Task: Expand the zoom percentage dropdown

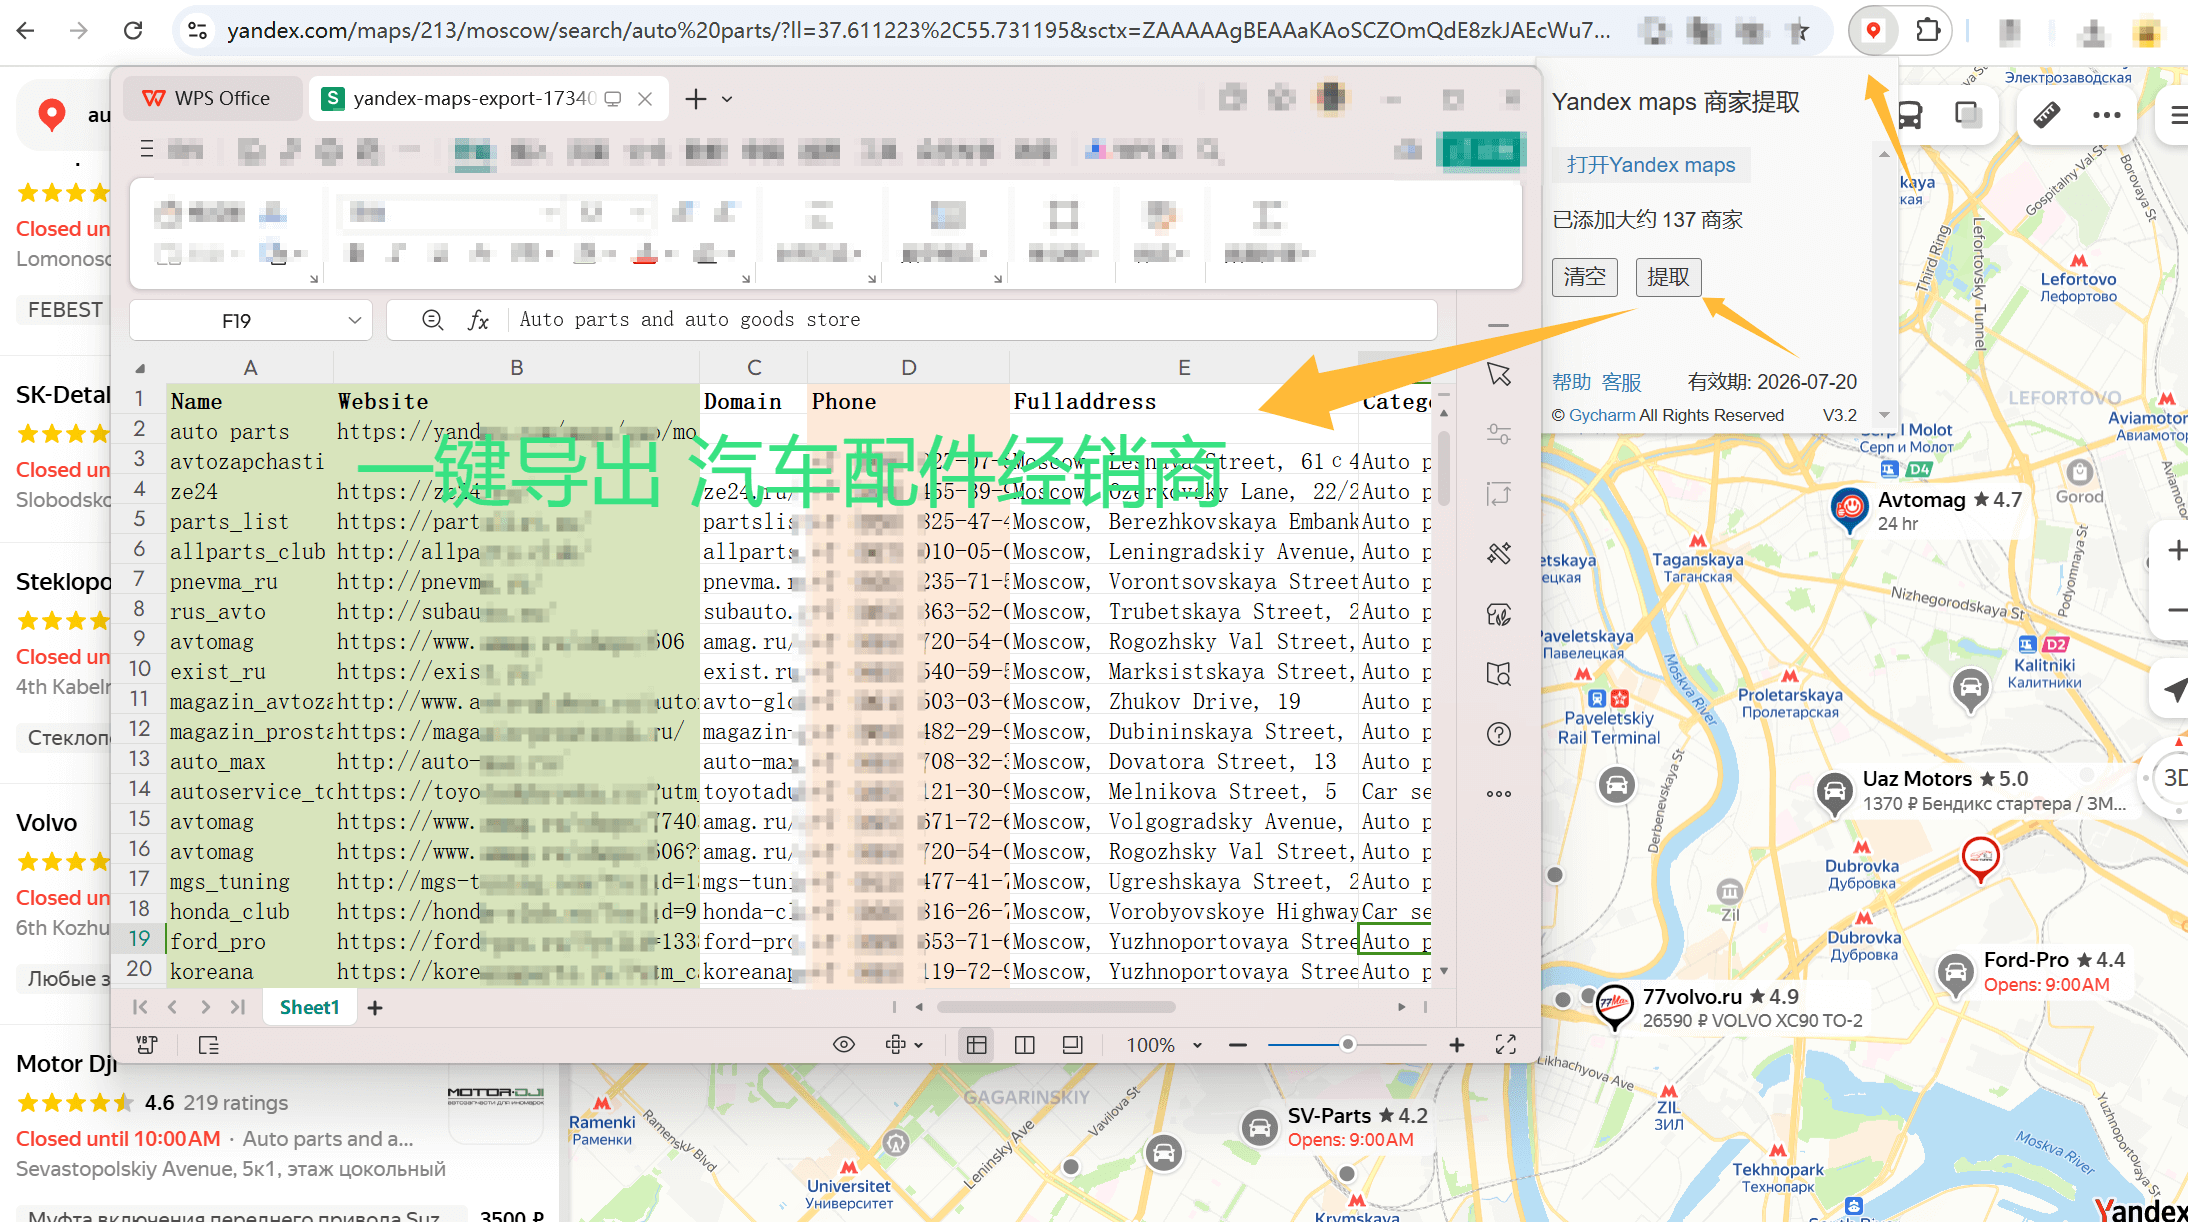Action: click(x=1197, y=1045)
